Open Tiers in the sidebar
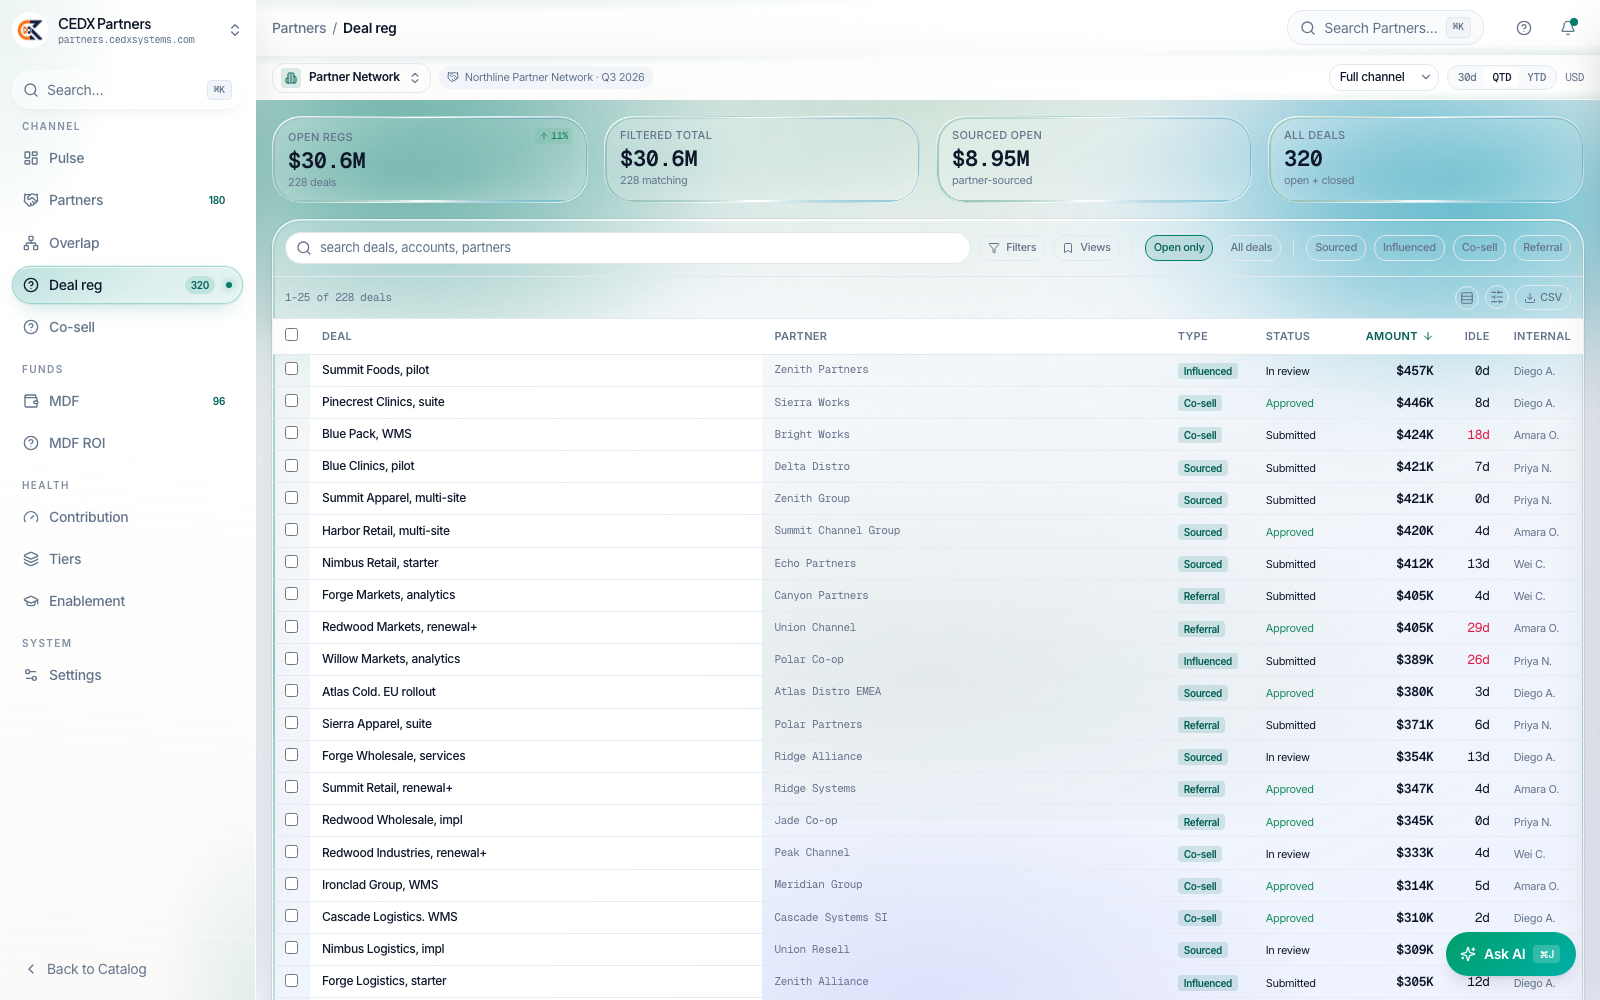Viewport: 1600px width, 1000px height. click(127, 559)
